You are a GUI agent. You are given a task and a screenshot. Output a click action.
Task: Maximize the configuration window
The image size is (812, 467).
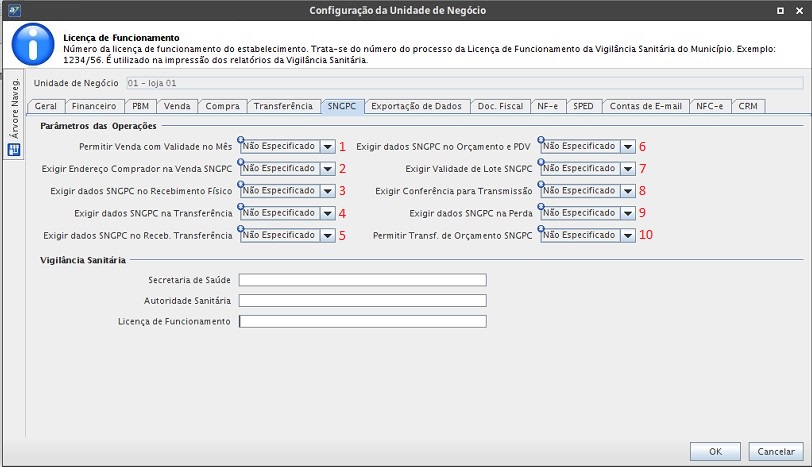click(x=780, y=10)
